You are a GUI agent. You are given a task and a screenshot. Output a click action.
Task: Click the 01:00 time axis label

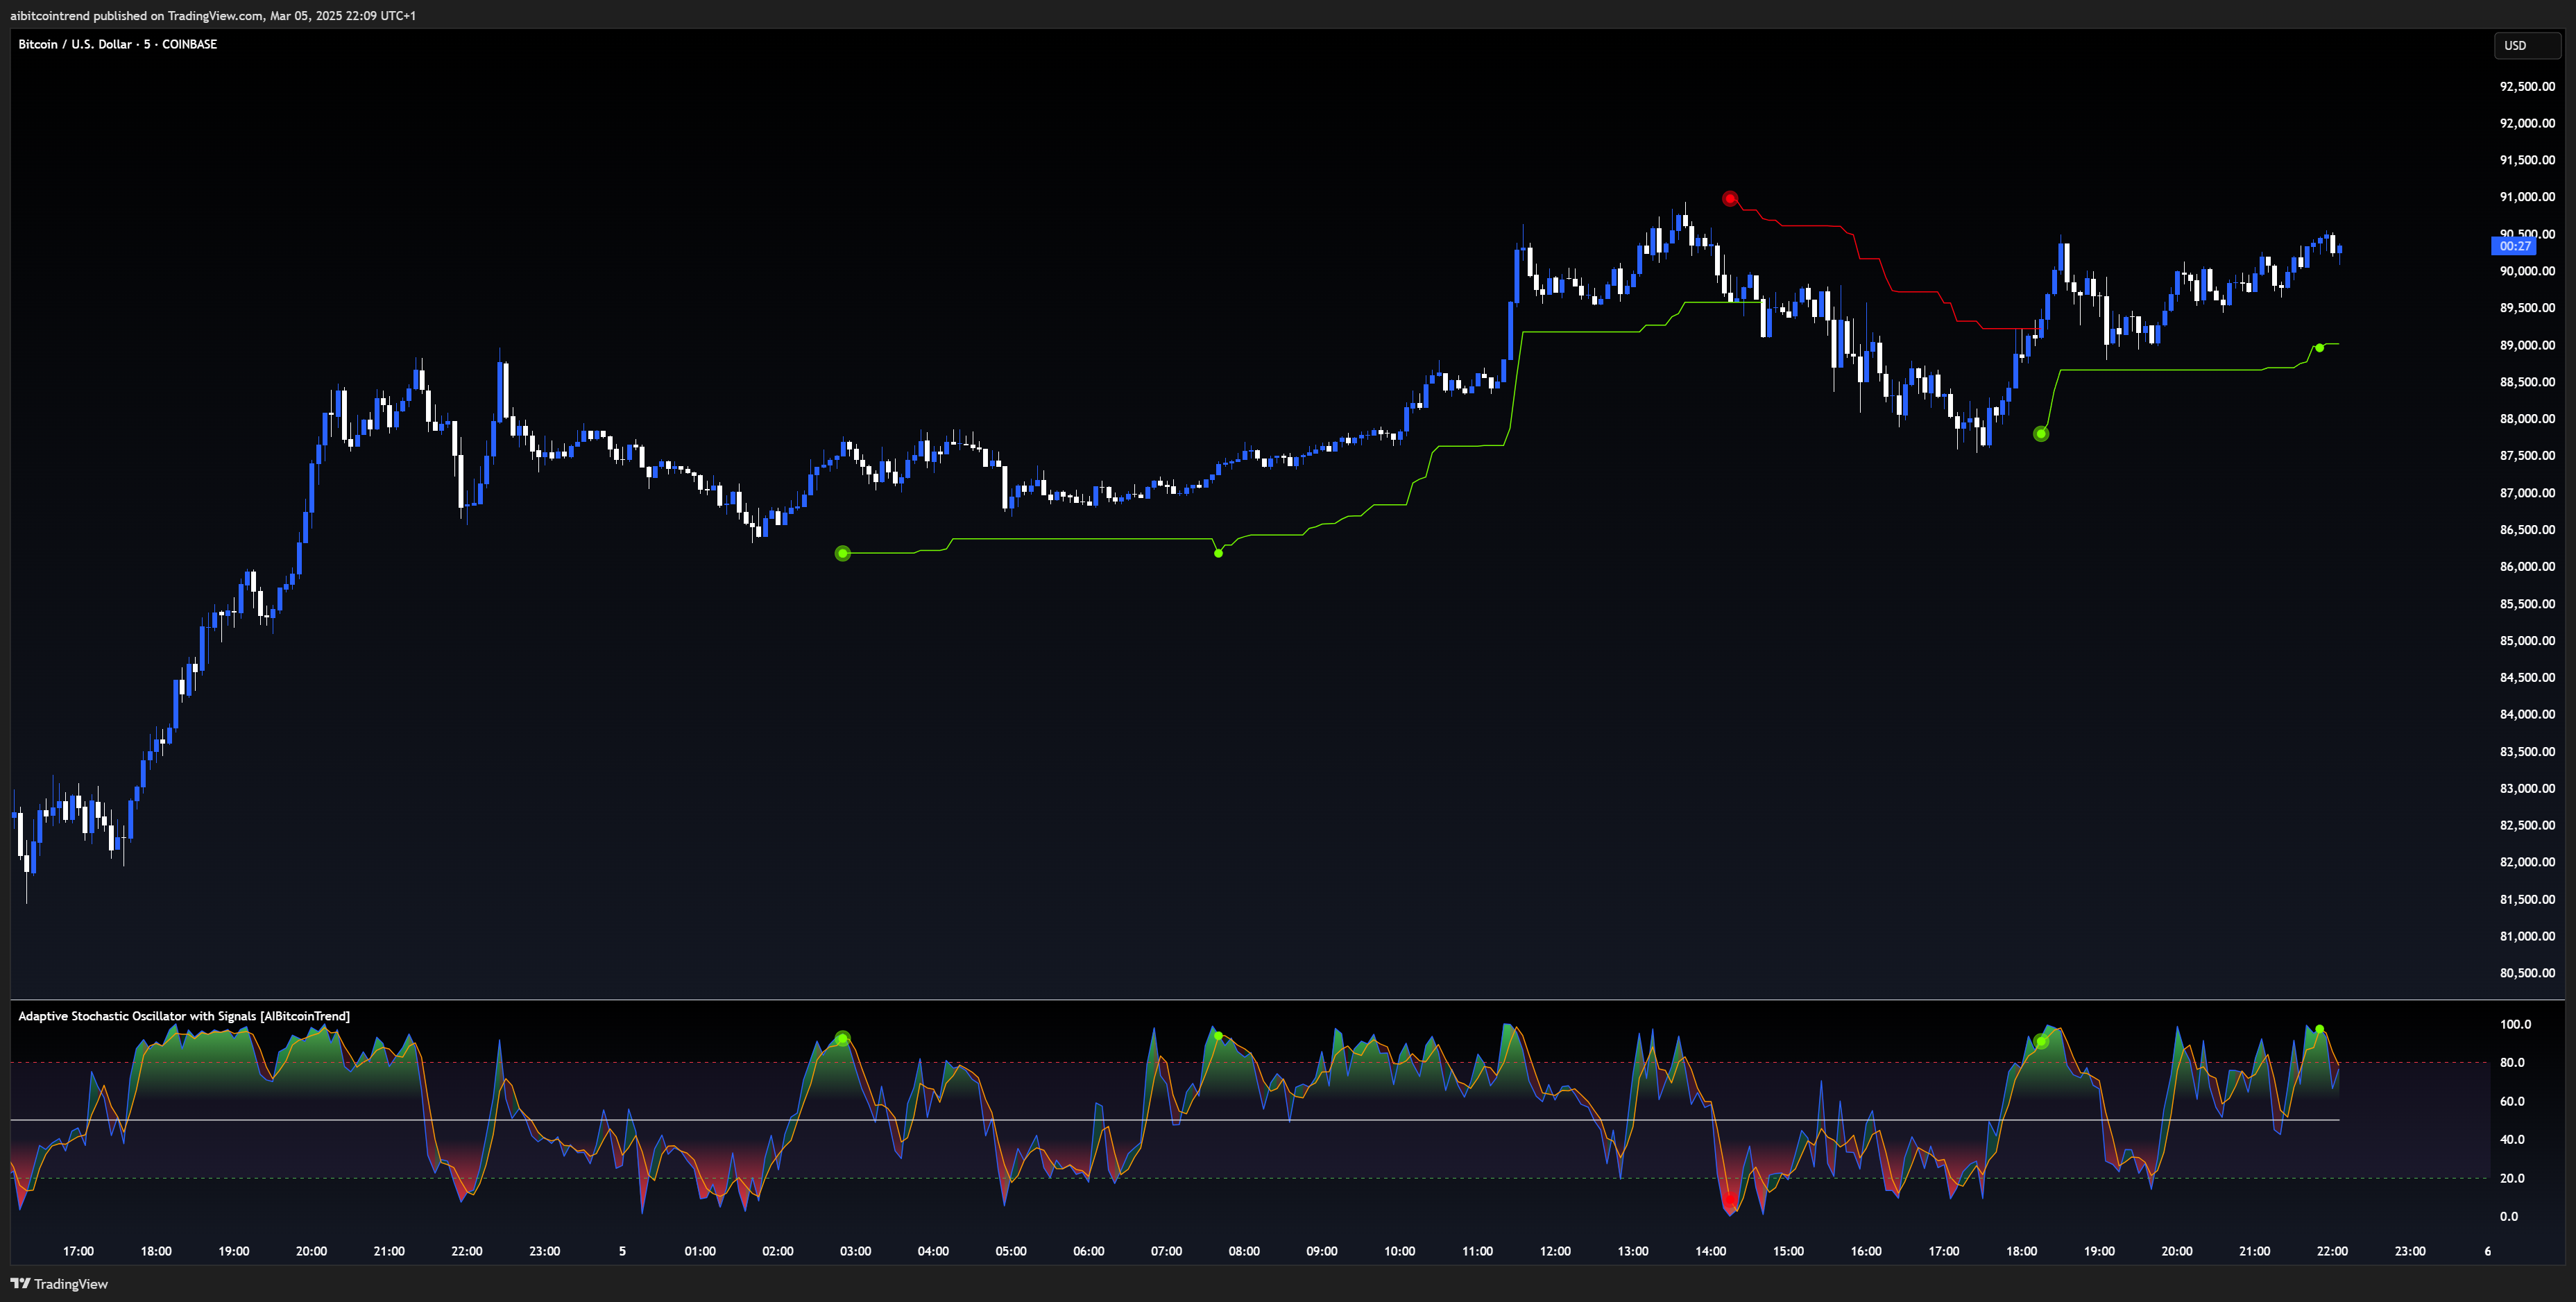700,1251
